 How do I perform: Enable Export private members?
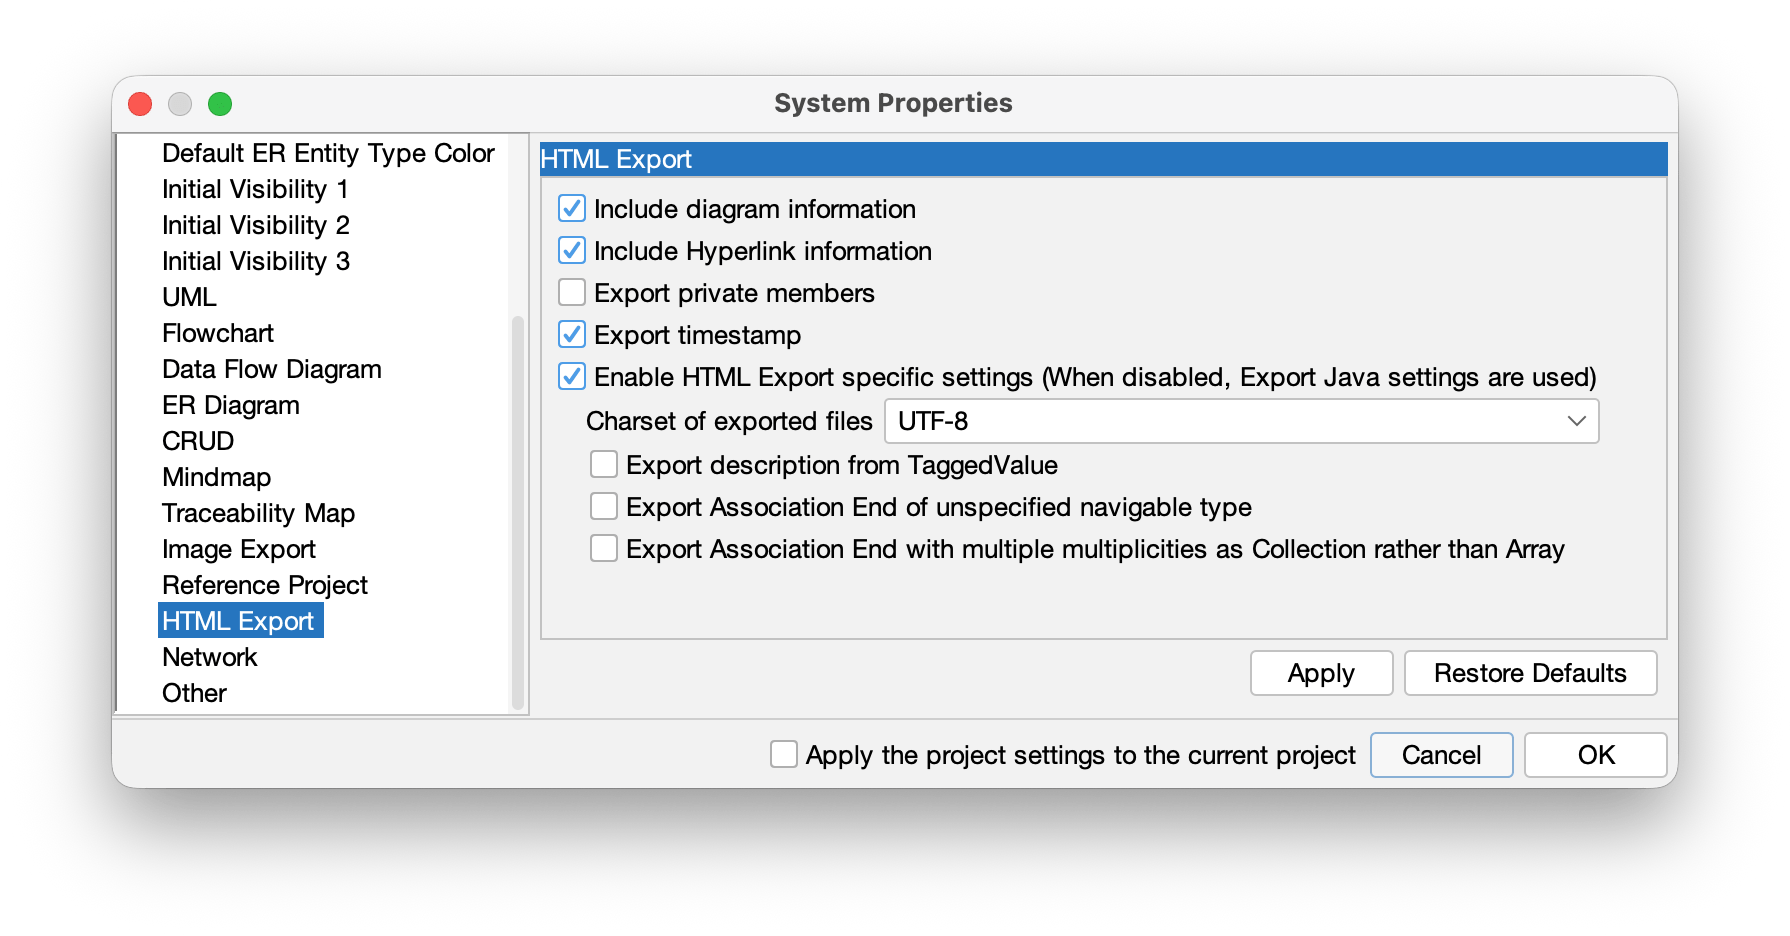coord(571,292)
